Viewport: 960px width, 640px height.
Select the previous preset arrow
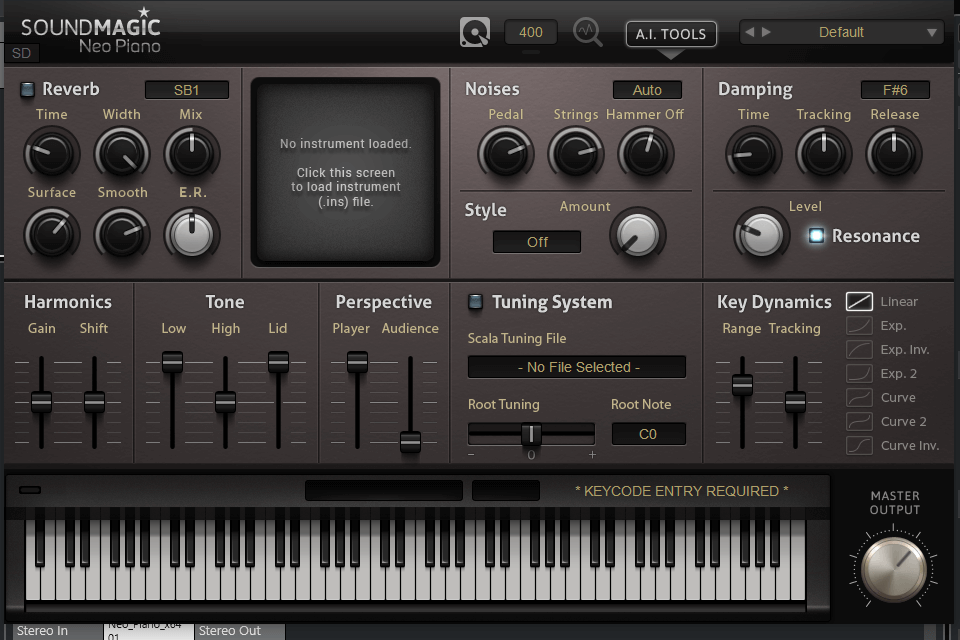point(750,32)
